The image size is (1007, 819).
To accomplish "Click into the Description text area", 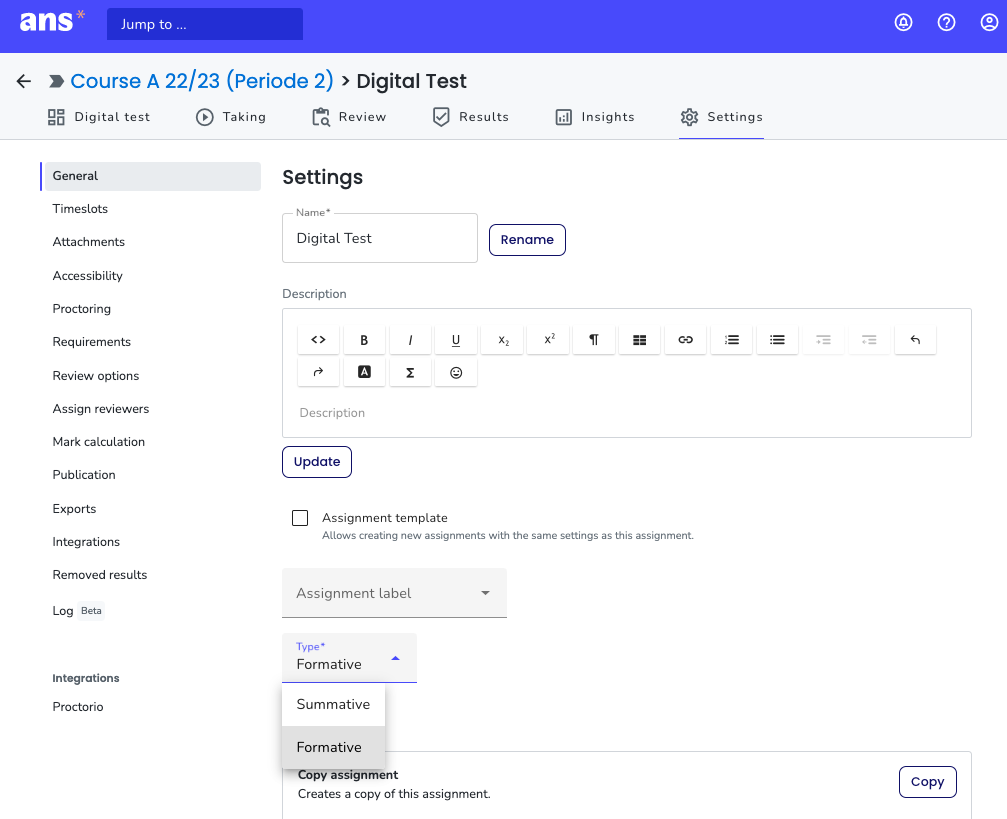I will click(x=626, y=413).
